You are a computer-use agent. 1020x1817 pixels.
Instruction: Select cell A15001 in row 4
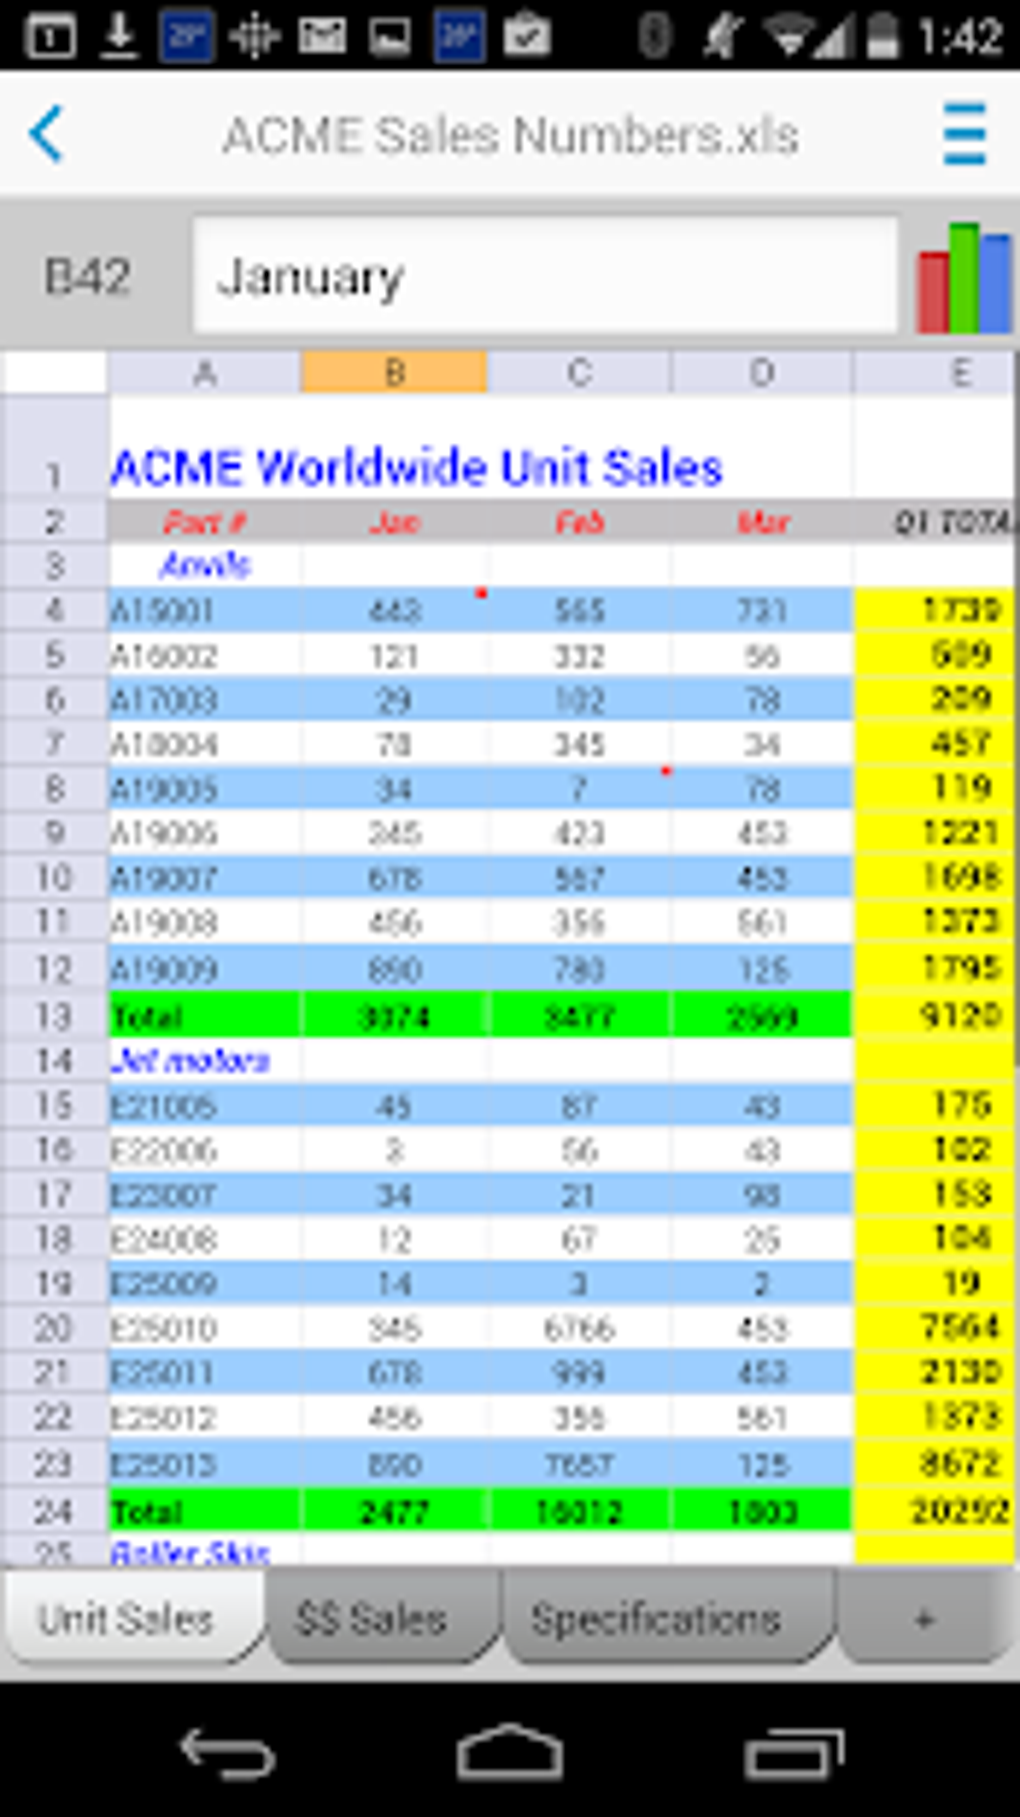pyautogui.click(x=205, y=610)
